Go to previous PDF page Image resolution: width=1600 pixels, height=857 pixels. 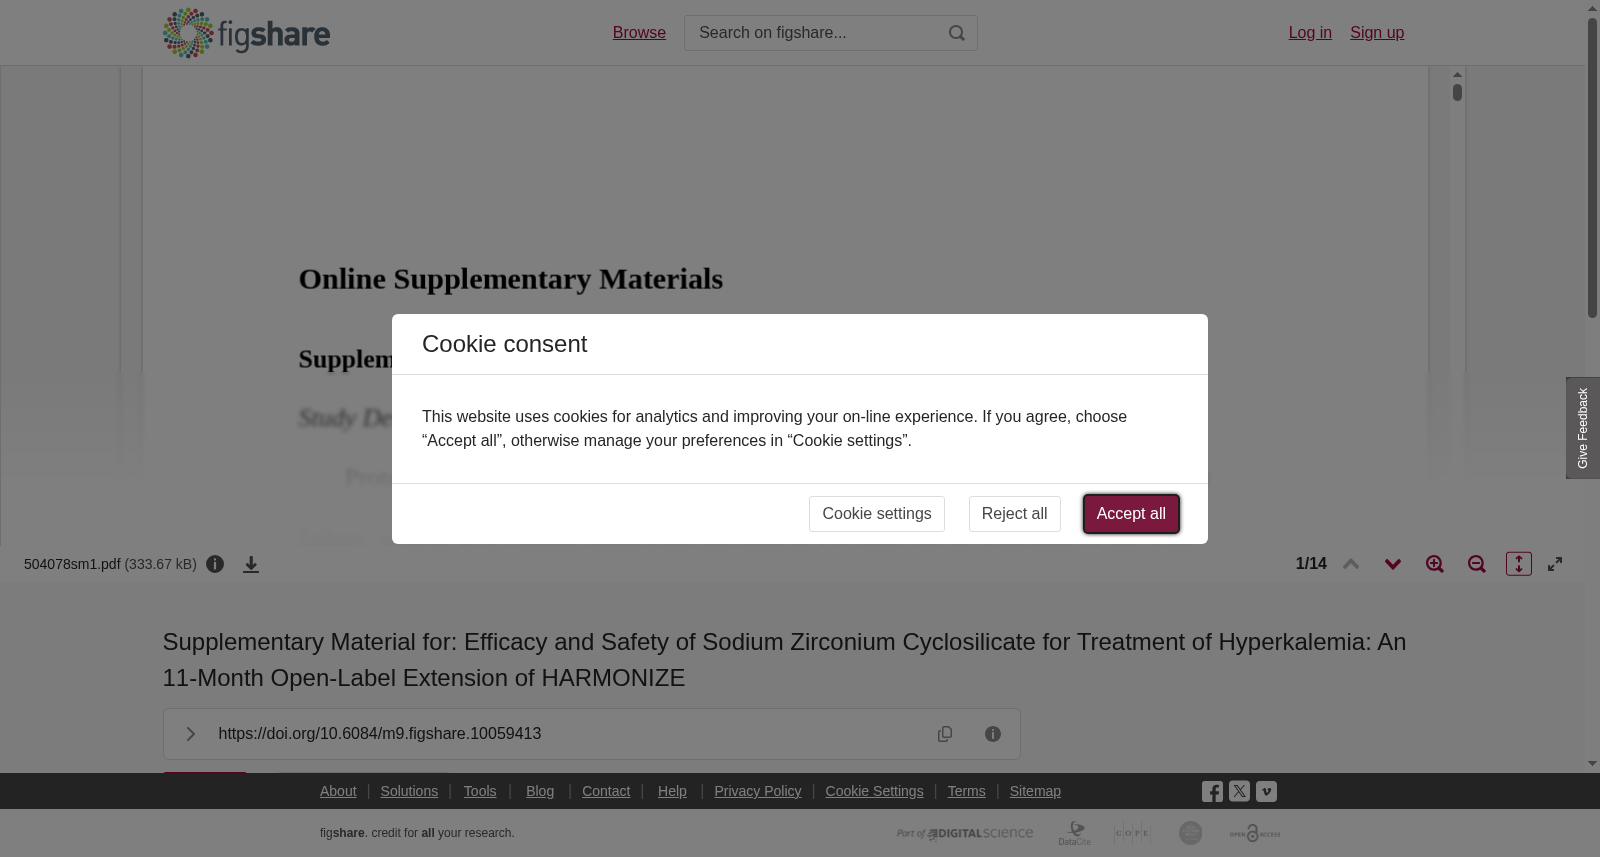[x=1351, y=564]
